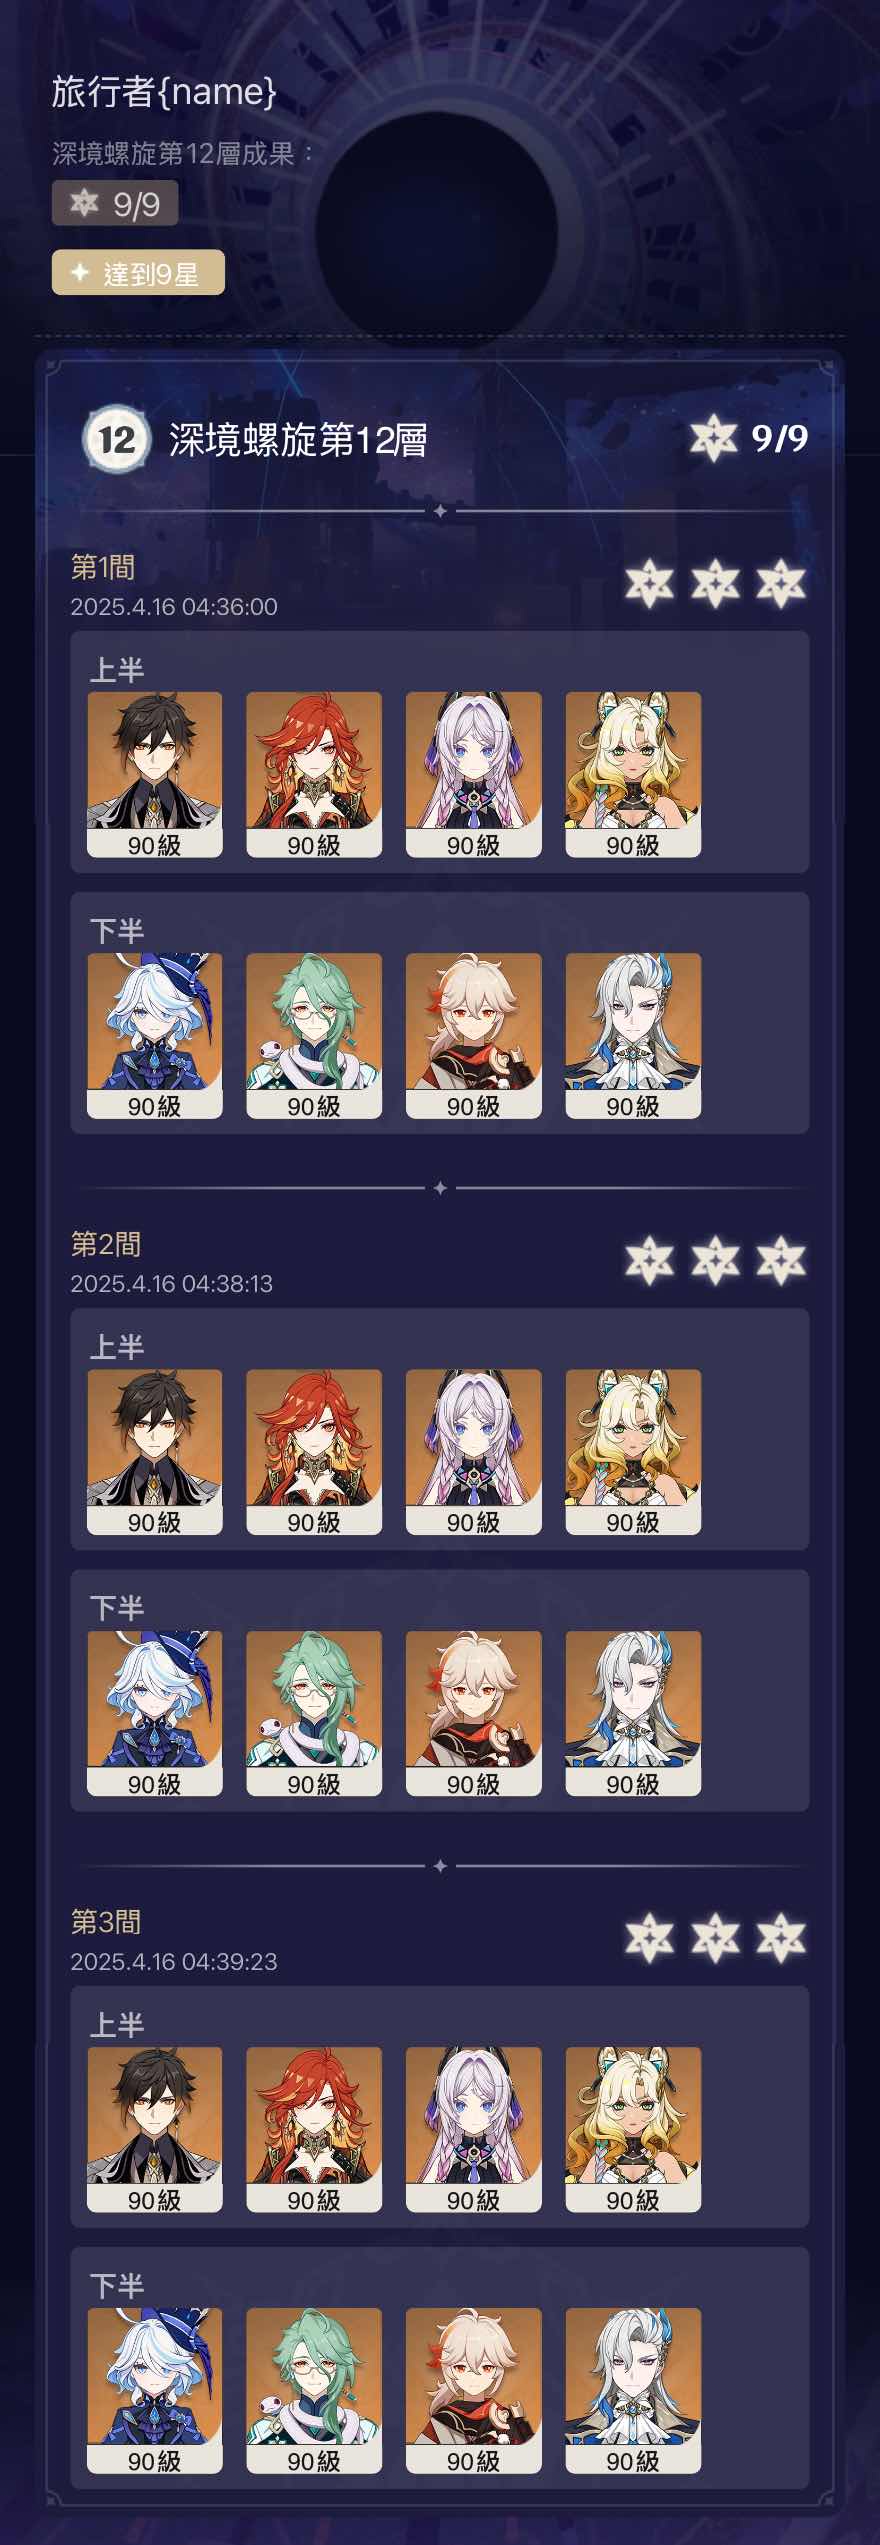Open silver-haired character portrait in 第2間 下半
This screenshot has width=880, height=2545.
coord(633,1714)
